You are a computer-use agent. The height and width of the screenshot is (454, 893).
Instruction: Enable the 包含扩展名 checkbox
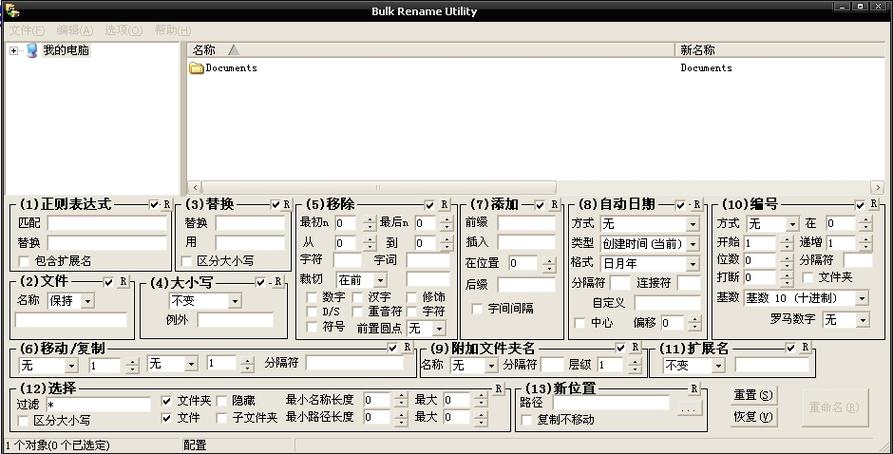[25, 261]
